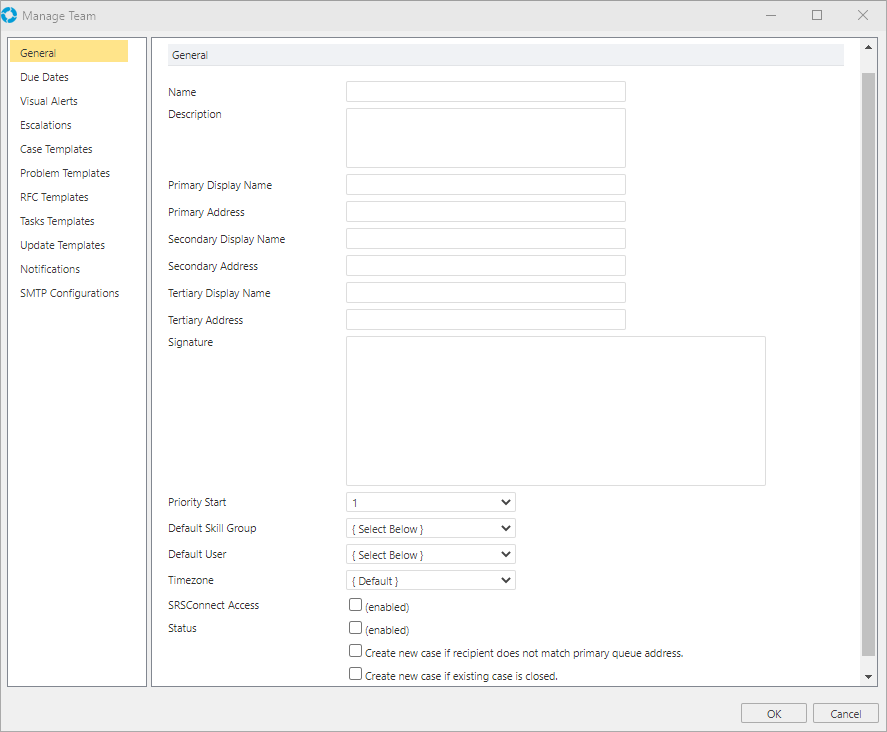887x732 pixels.
Task: Open the Visual Alerts section
Action: tap(49, 101)
